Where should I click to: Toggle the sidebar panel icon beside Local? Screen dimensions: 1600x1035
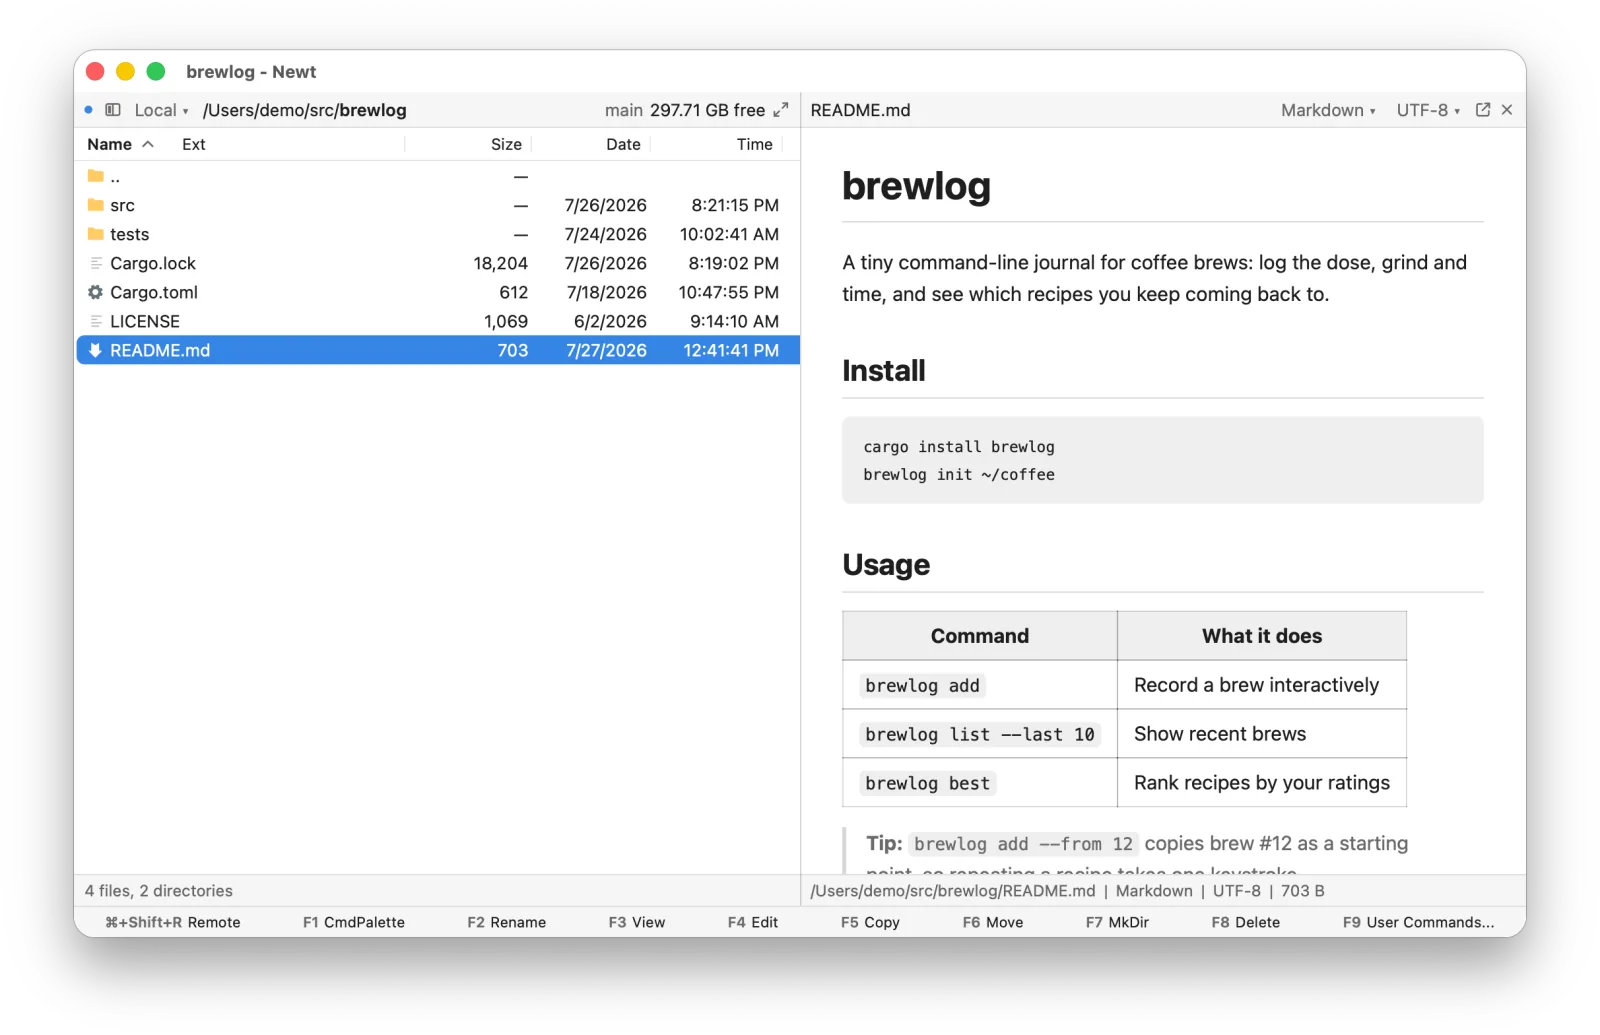coord(113,110)
